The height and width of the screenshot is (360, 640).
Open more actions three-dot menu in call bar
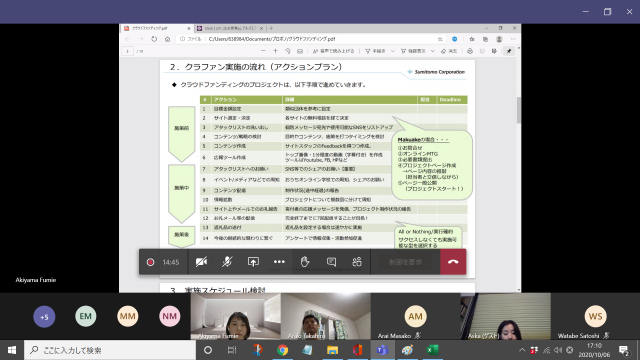279,262
